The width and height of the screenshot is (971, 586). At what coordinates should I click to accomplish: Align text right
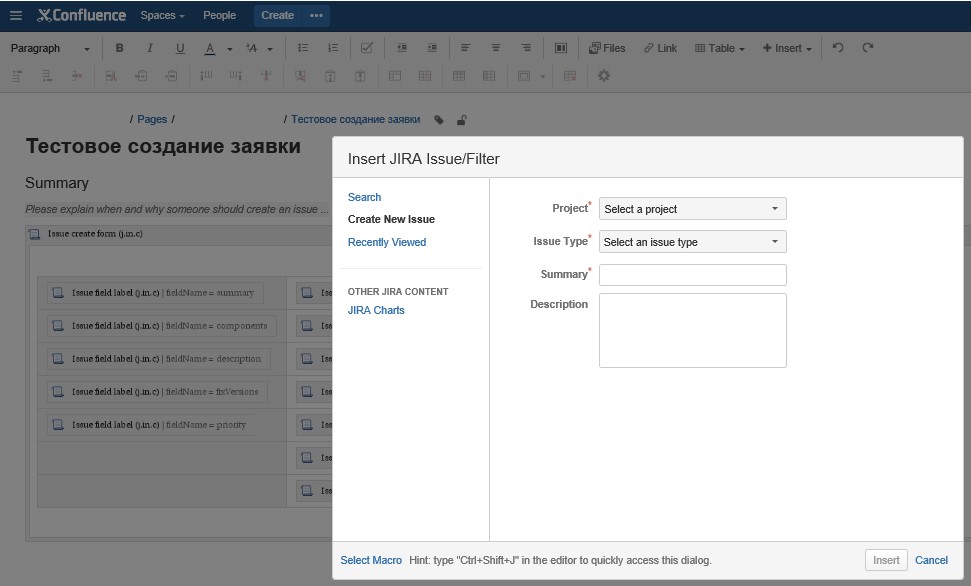click(x=526, y=48)
